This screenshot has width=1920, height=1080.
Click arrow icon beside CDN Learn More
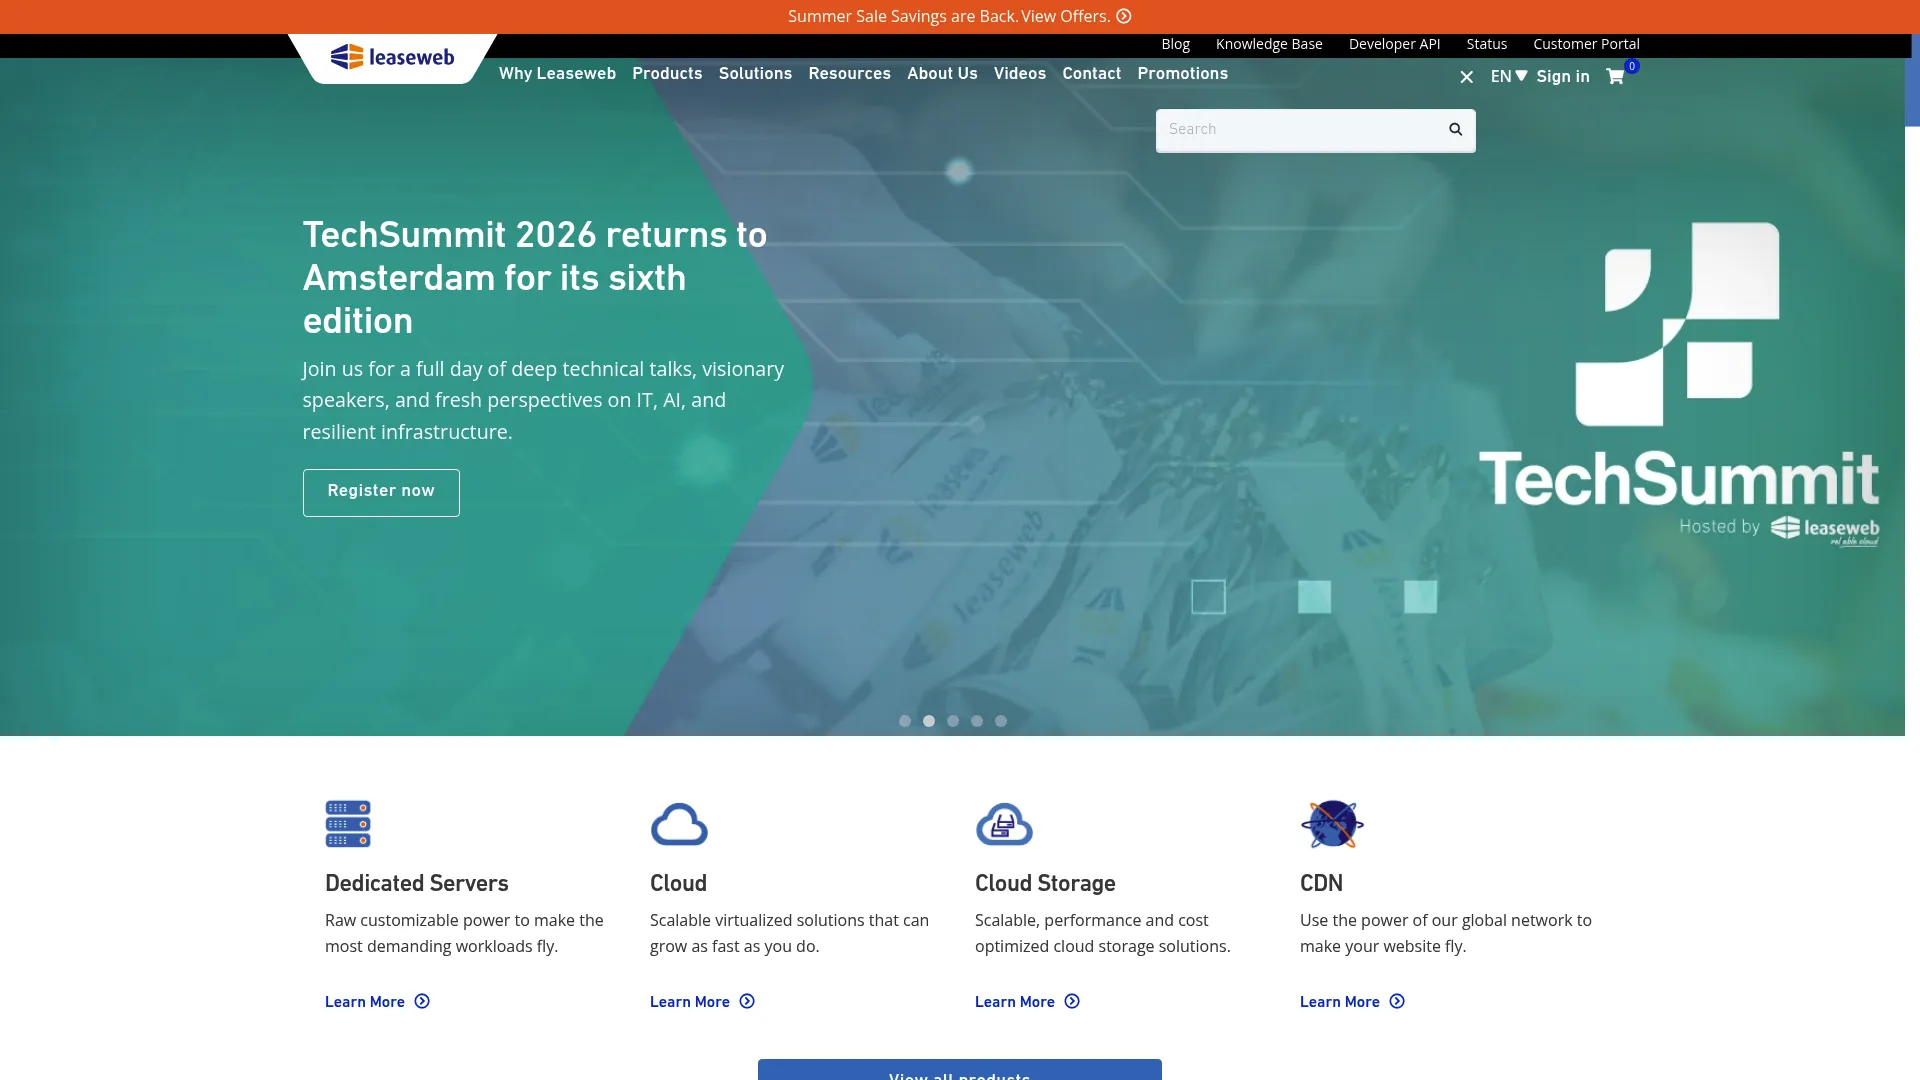1397,1001
